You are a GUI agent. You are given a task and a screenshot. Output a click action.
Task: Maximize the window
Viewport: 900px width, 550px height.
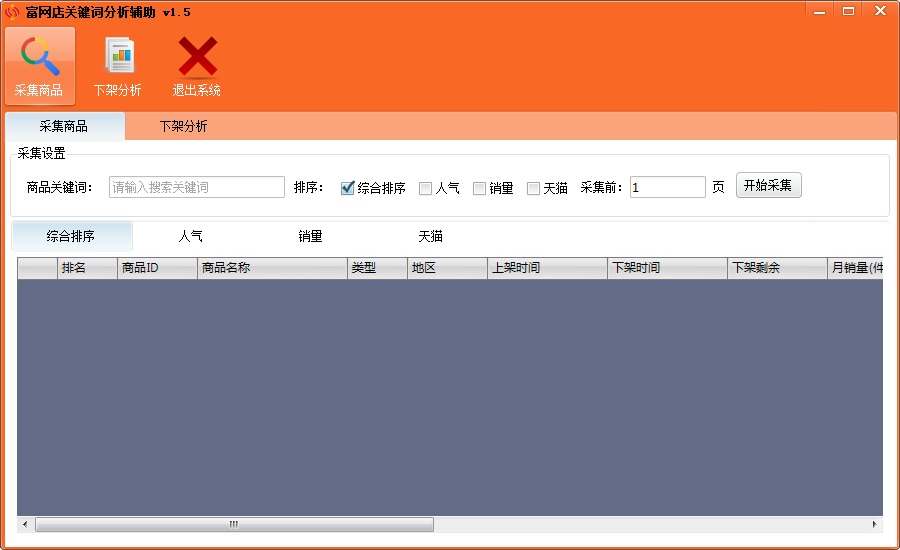click(x=848, y=11)
